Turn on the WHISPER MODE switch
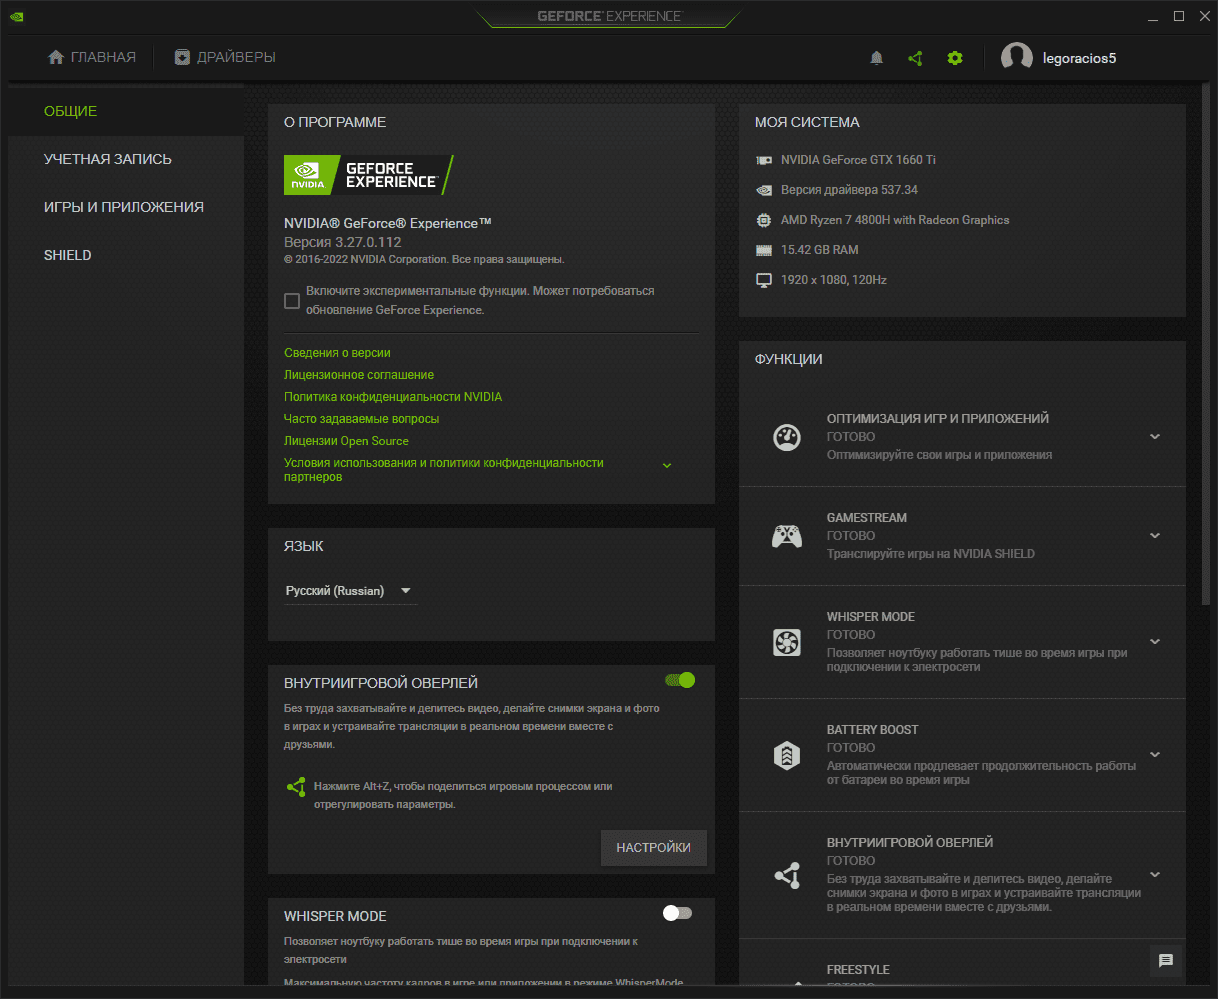This screenshot has height=999, width=1218. (x=677, y=913)
